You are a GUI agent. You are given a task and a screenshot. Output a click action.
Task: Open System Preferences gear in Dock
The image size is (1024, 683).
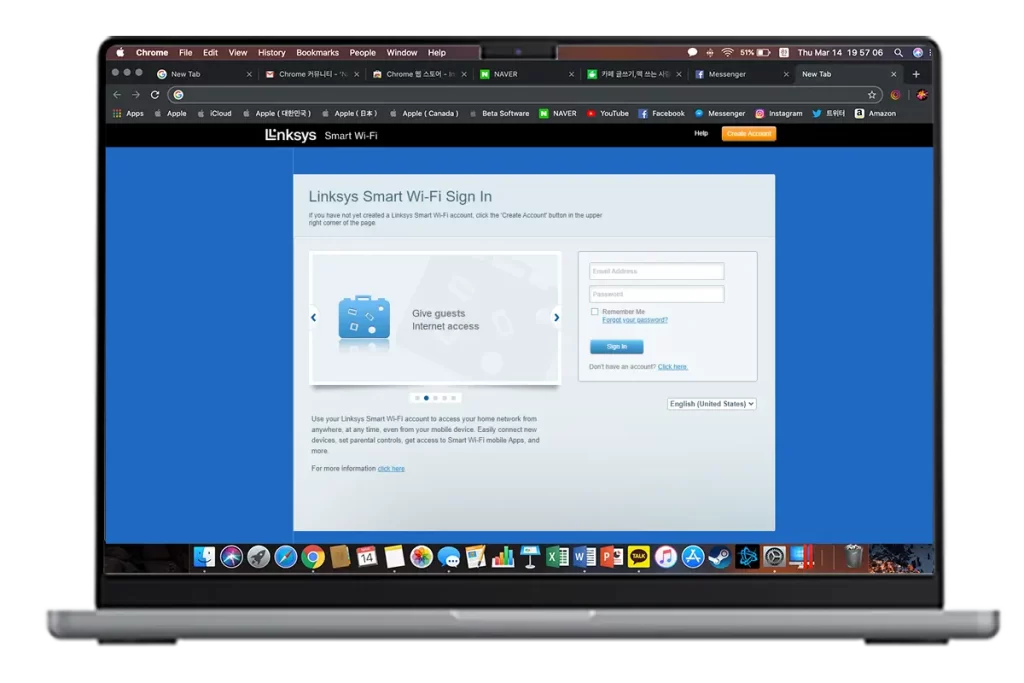(775, 557)
